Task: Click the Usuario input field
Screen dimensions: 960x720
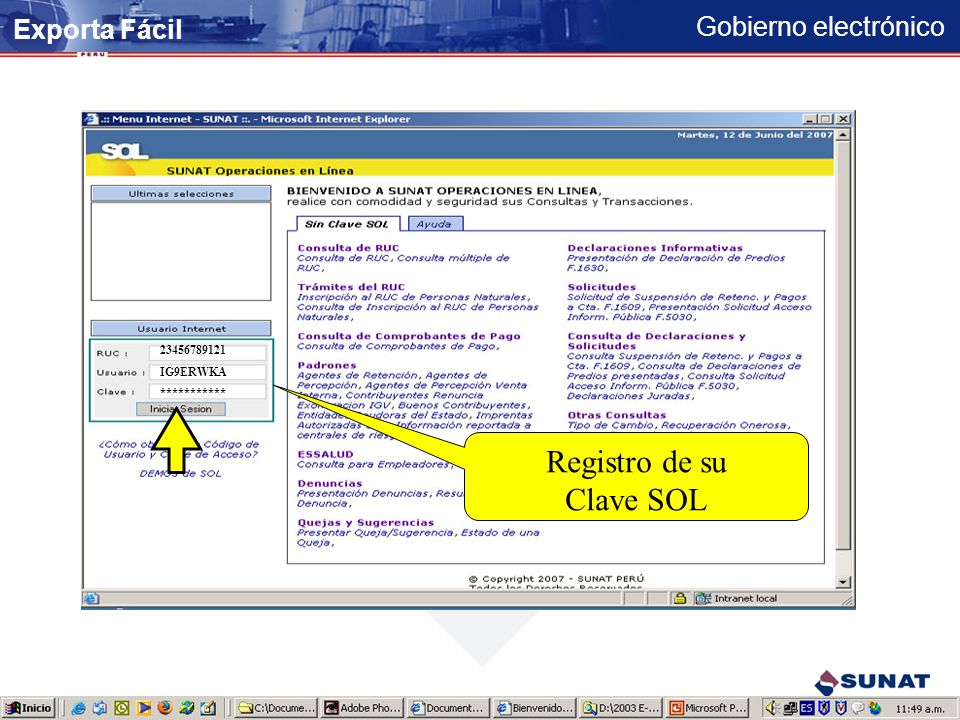Action: [208, 372]
